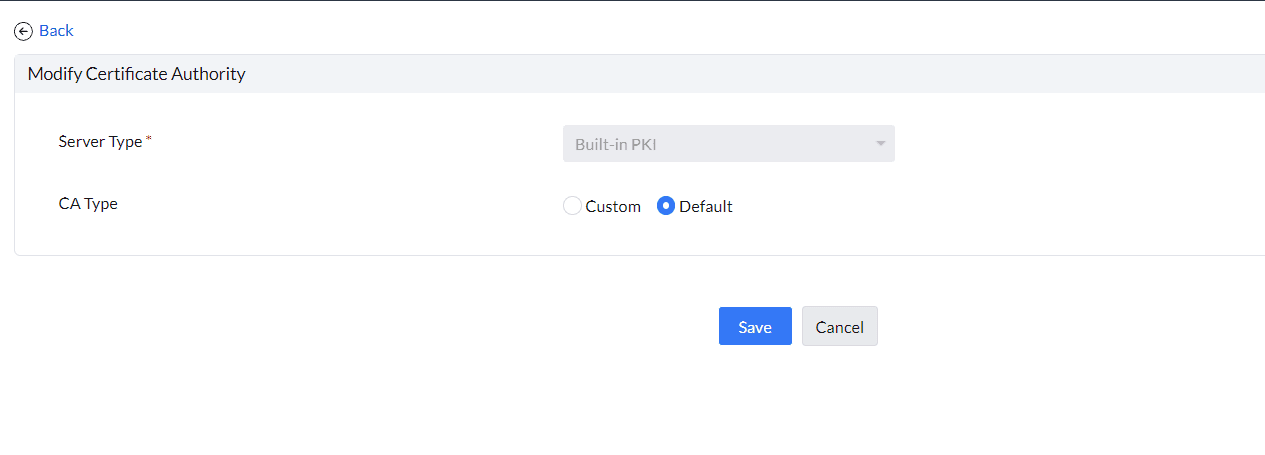The width and height of the screenshot is (1265, 455).
Task: Select the Default CA type radio button
Action: [666, 206]
